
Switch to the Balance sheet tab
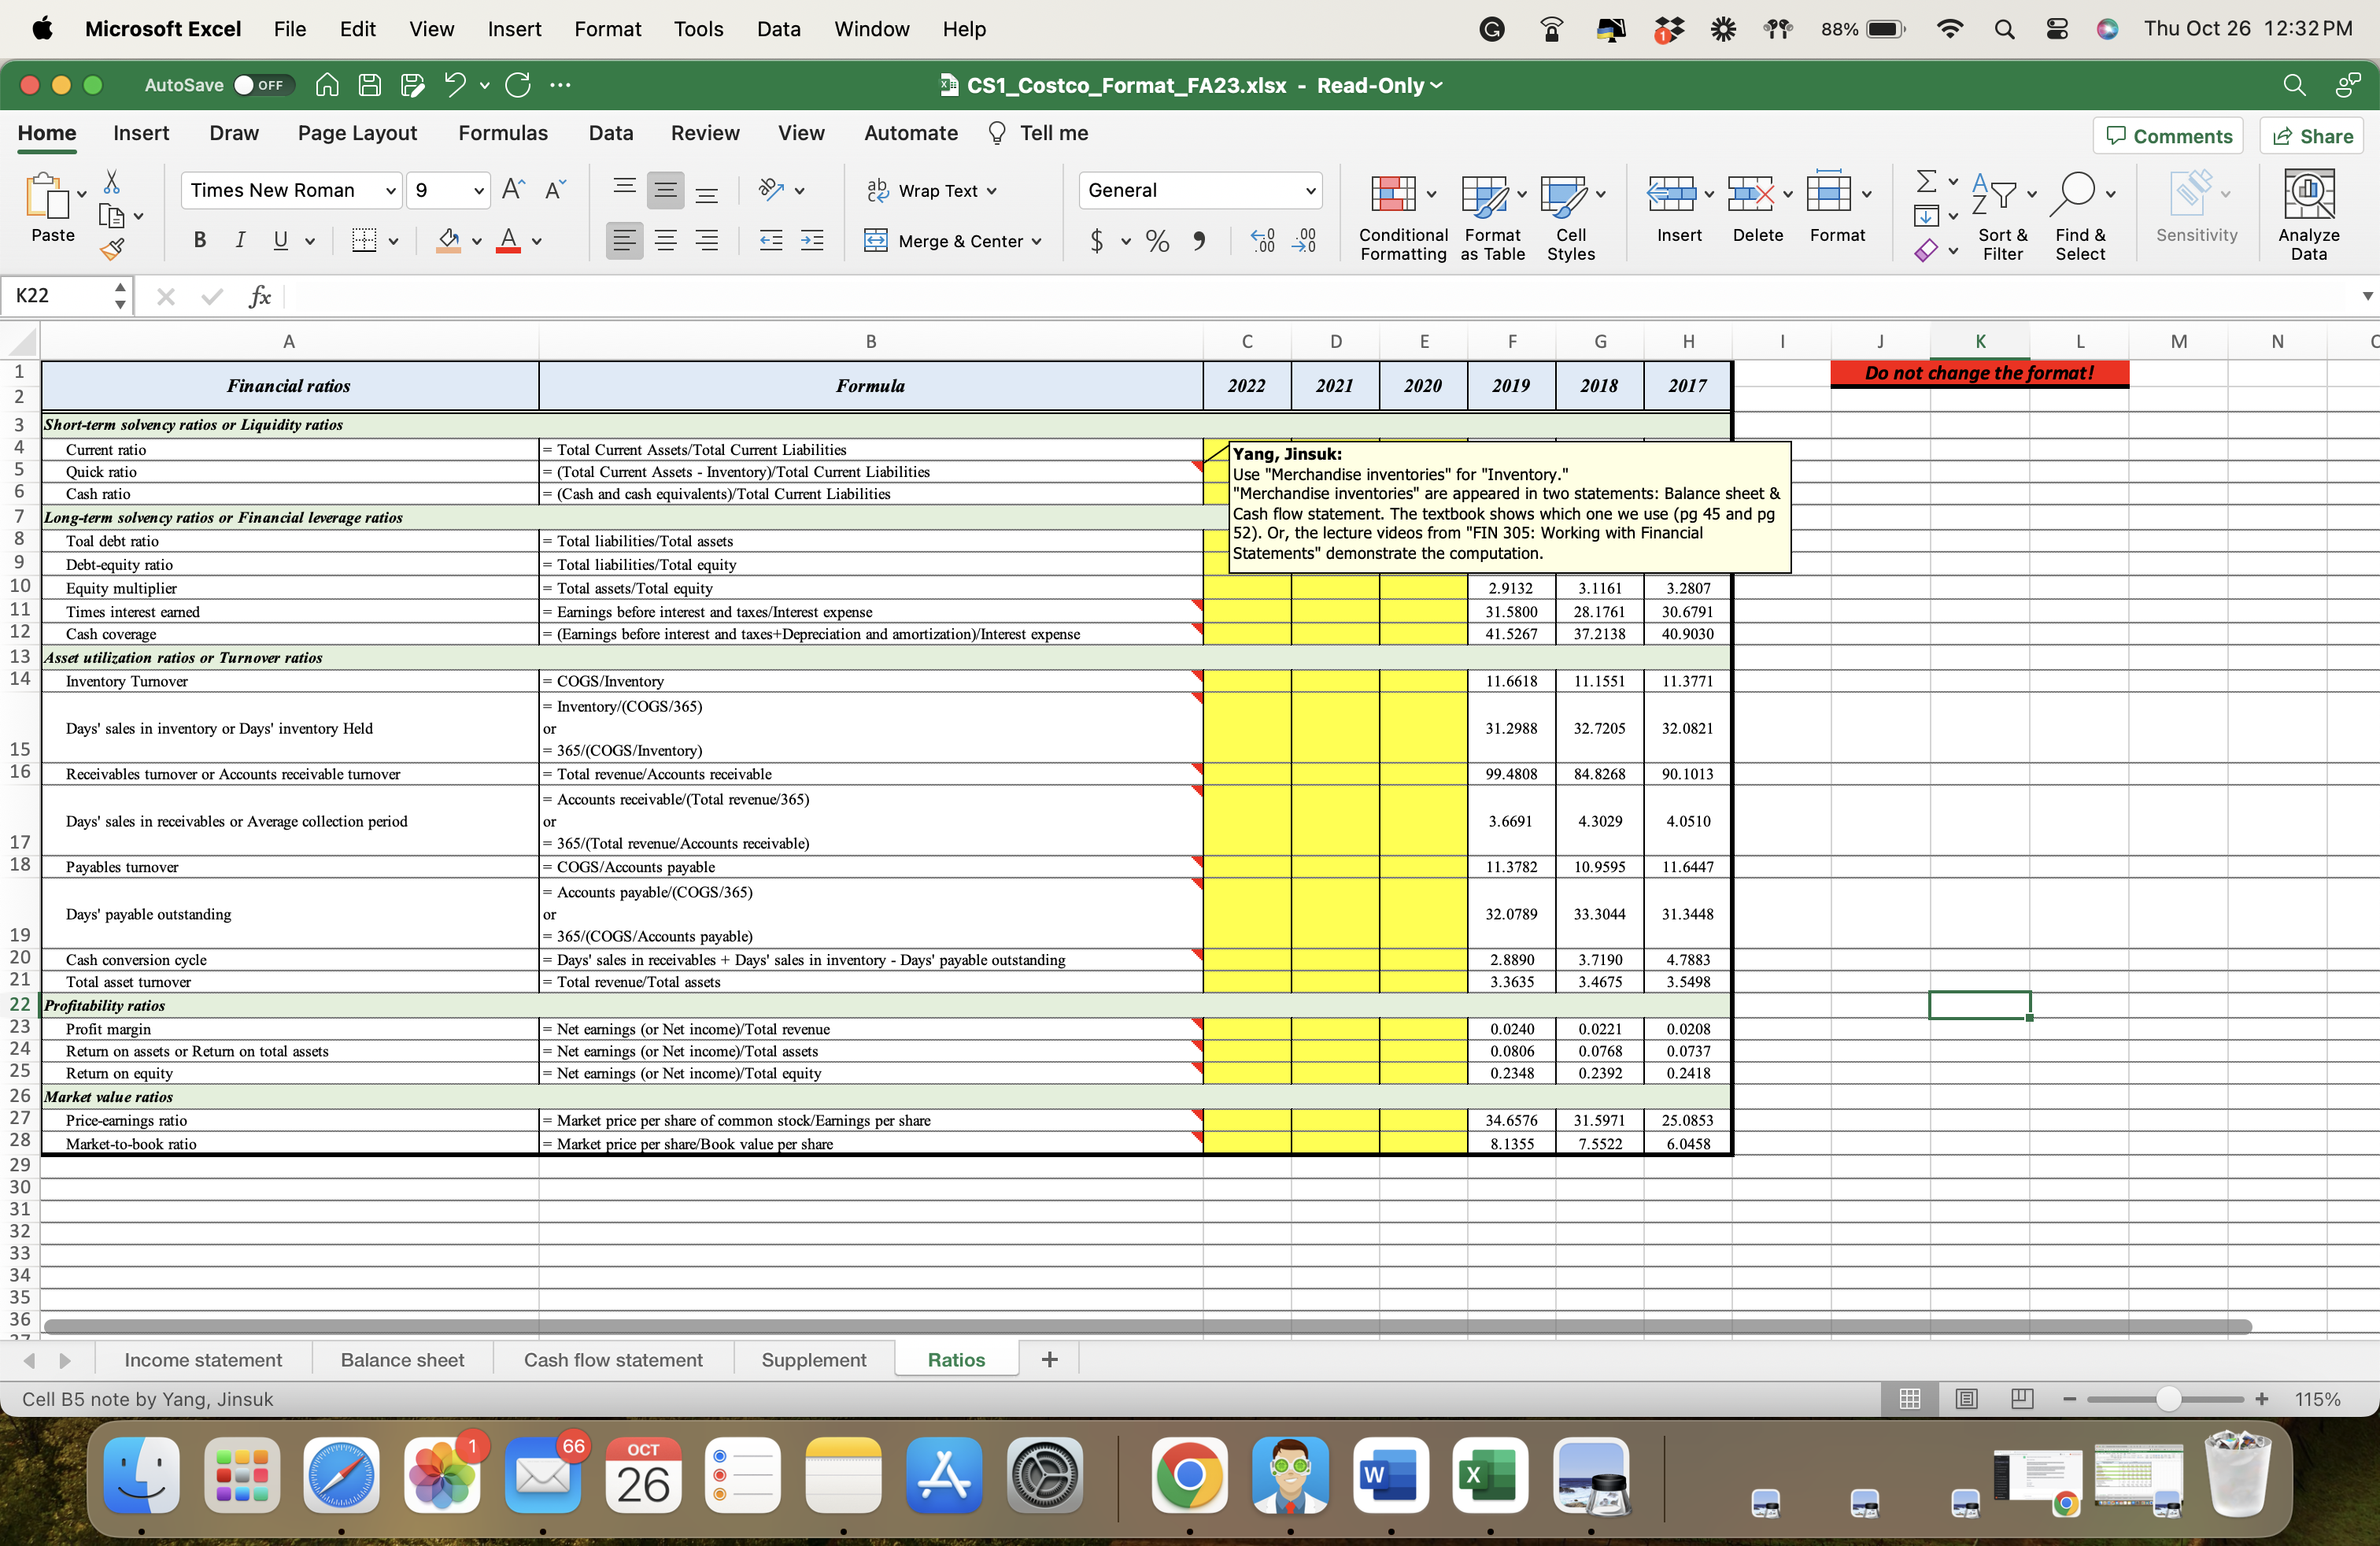[402, 1360]
